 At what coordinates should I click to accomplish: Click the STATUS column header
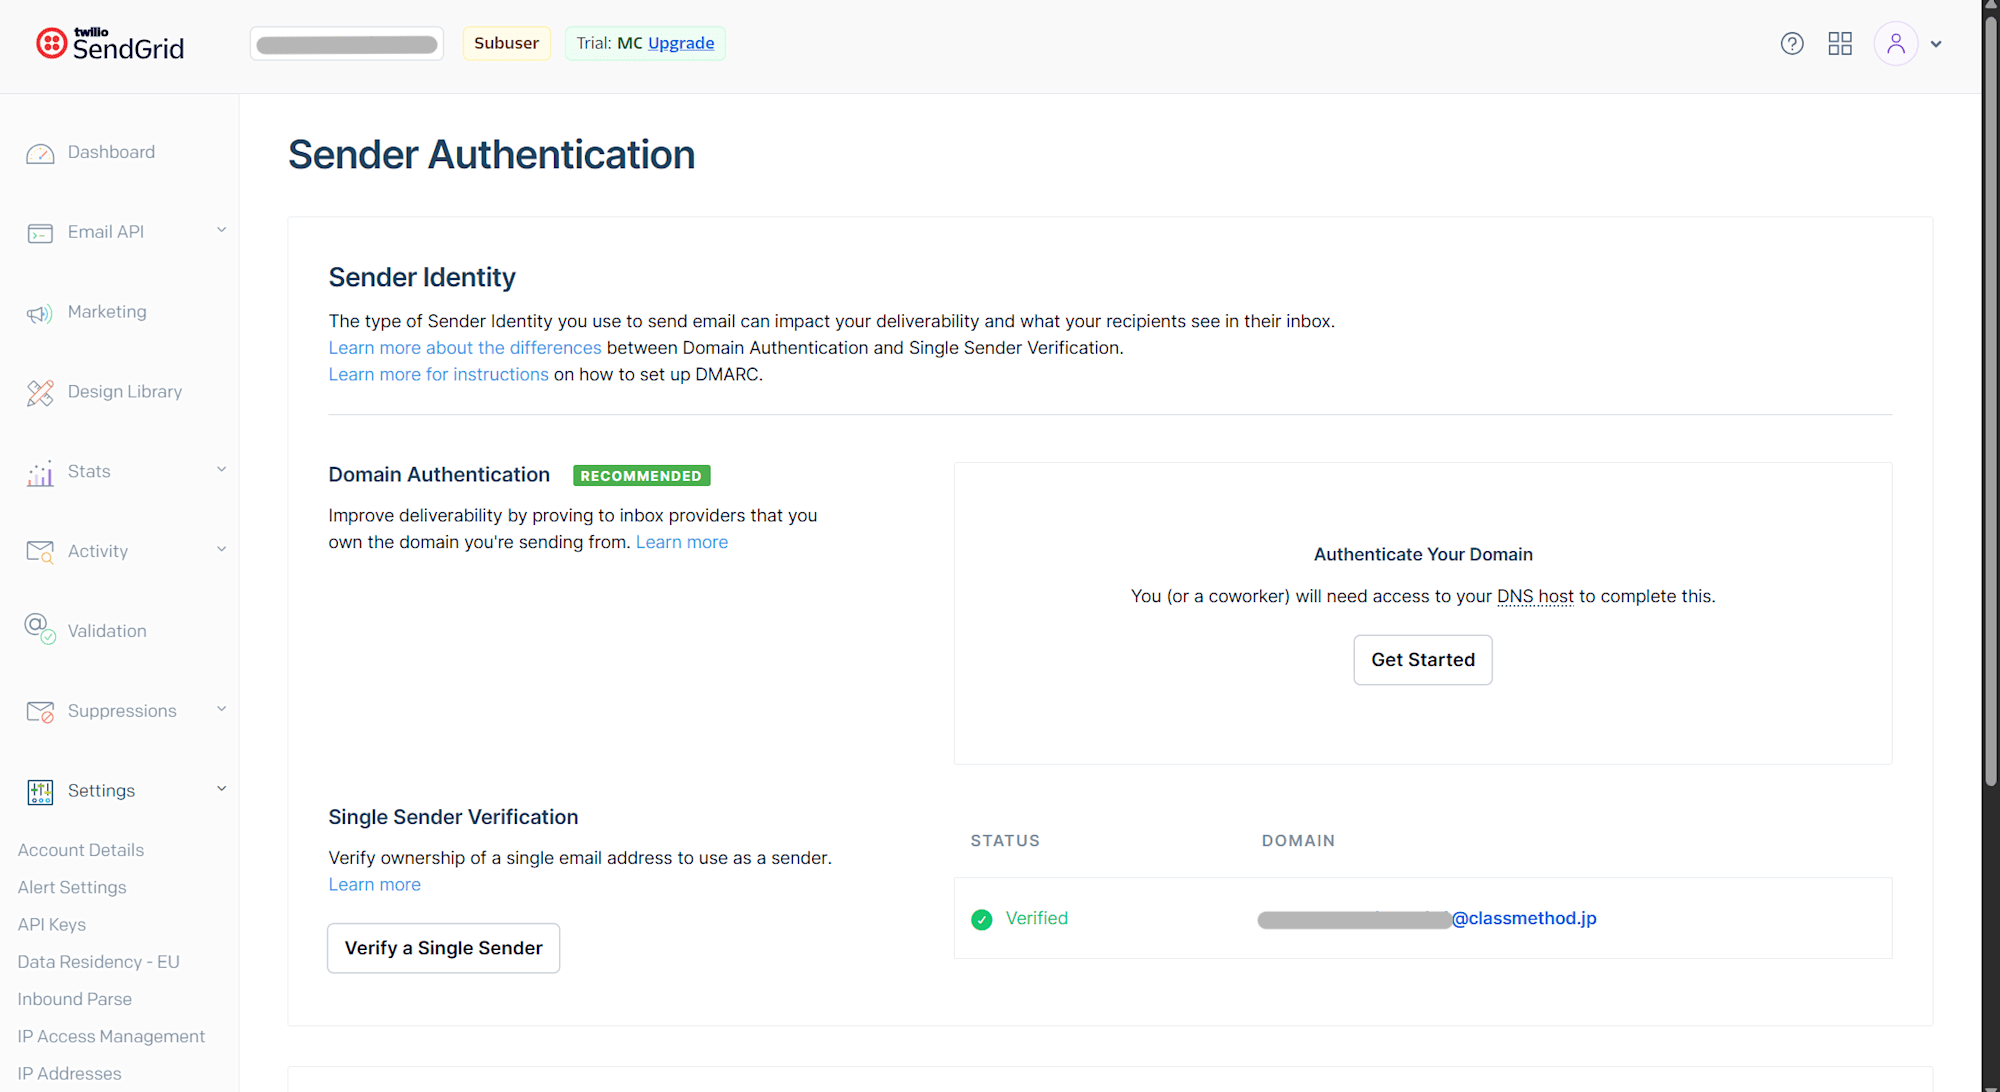(x=1005, y=841)
